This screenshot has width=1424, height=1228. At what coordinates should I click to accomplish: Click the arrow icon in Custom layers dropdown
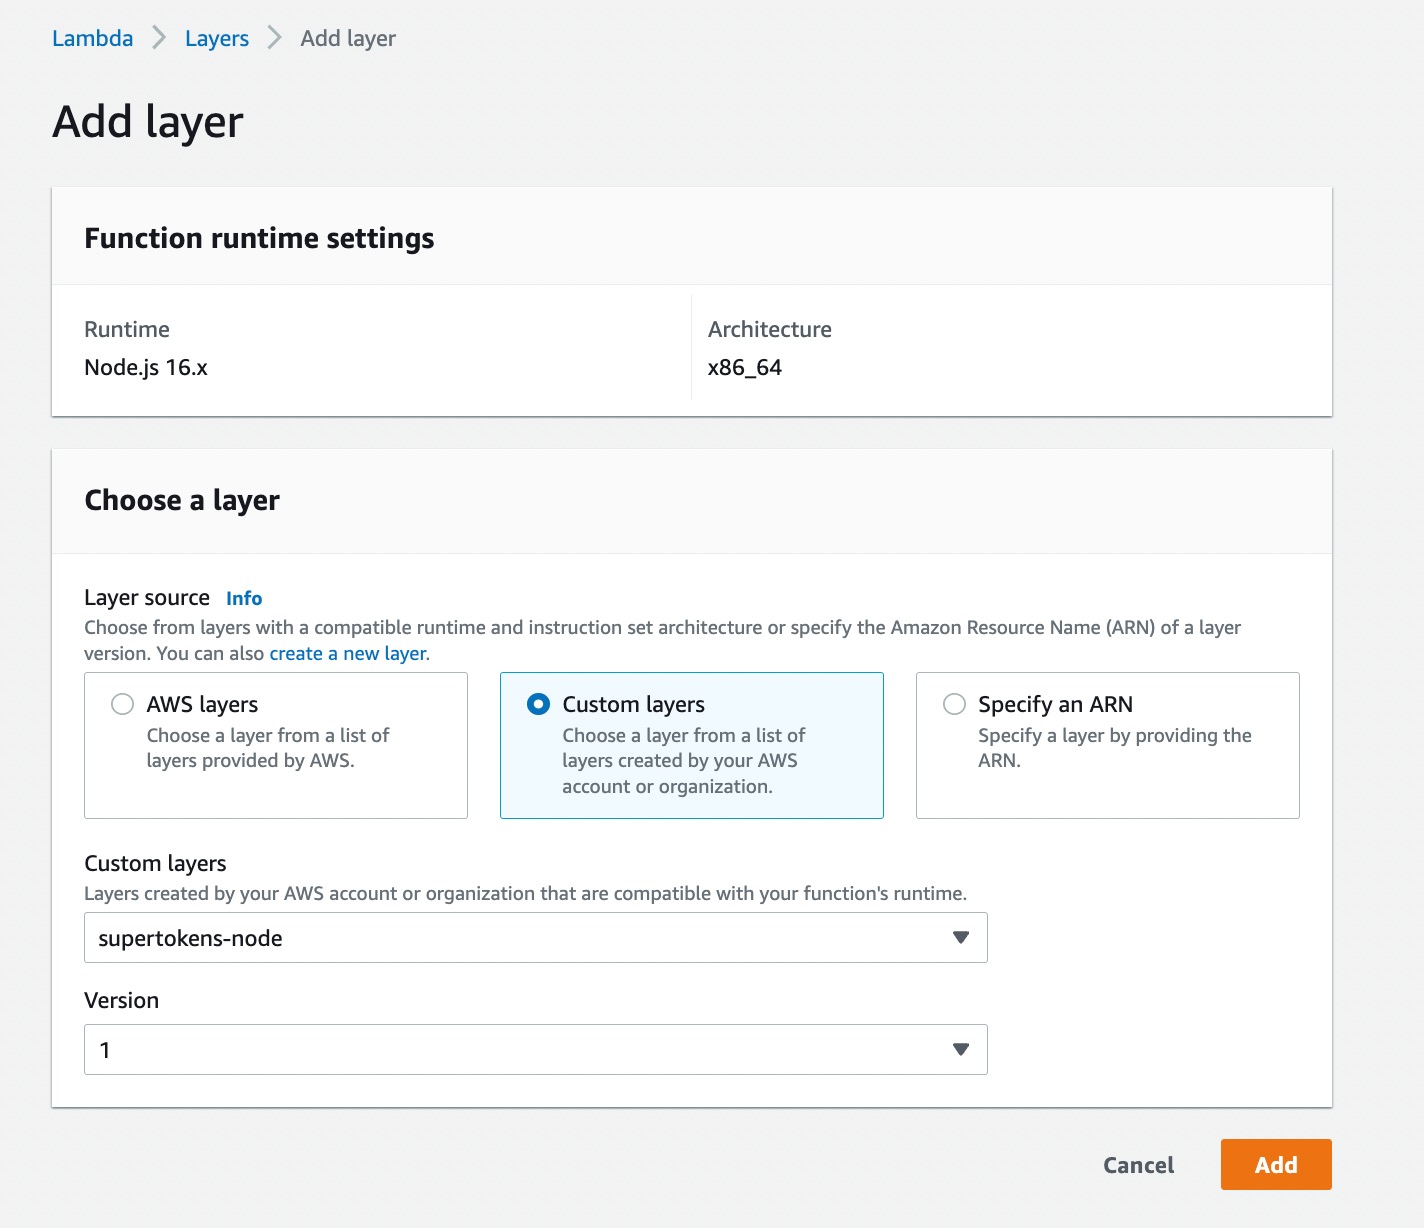pos(961,938)
